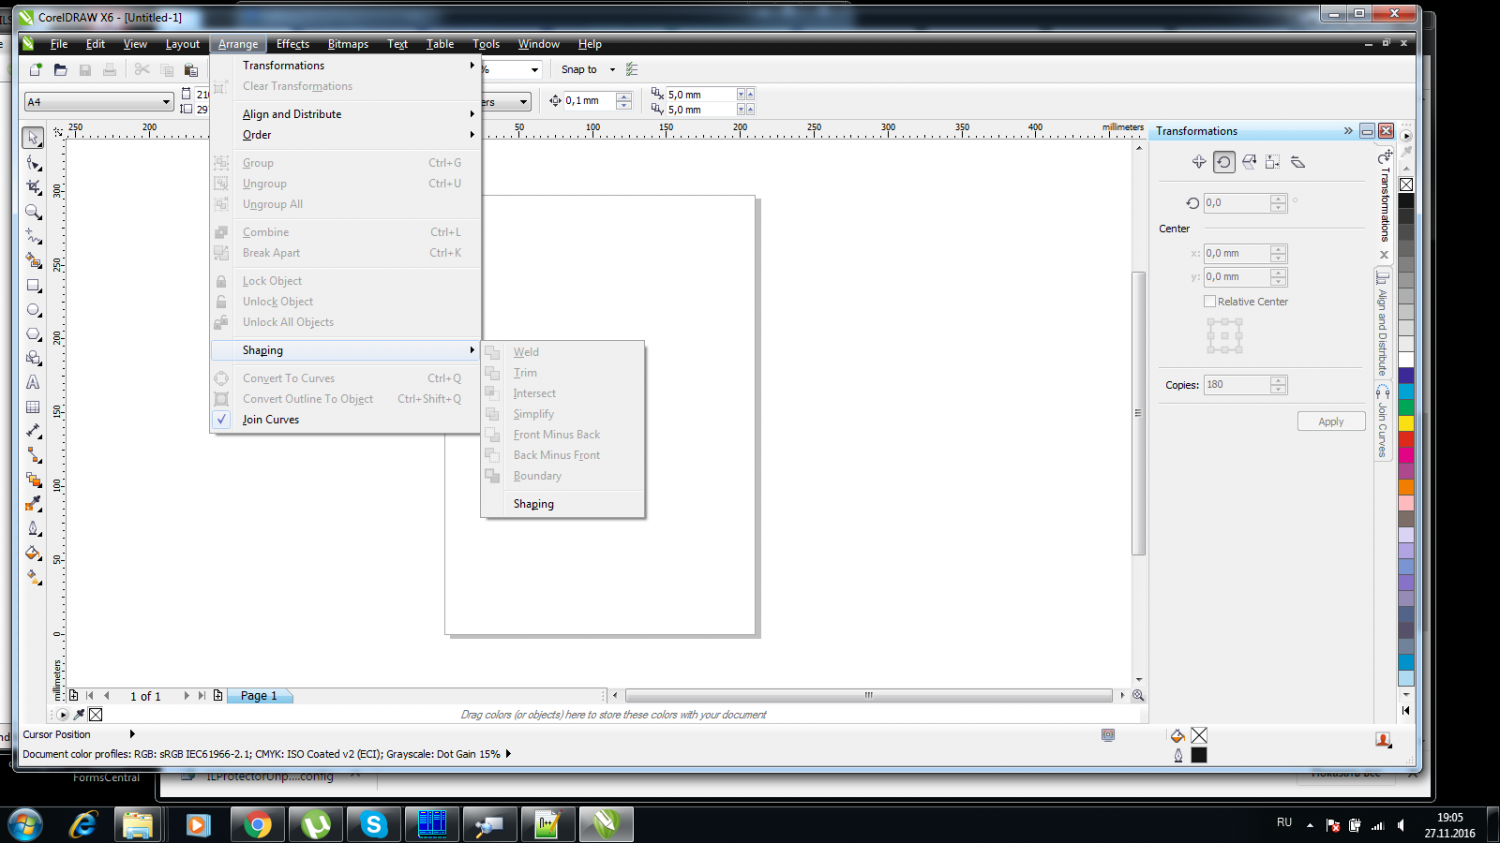Pick the green color swatch

point(1406,408)
